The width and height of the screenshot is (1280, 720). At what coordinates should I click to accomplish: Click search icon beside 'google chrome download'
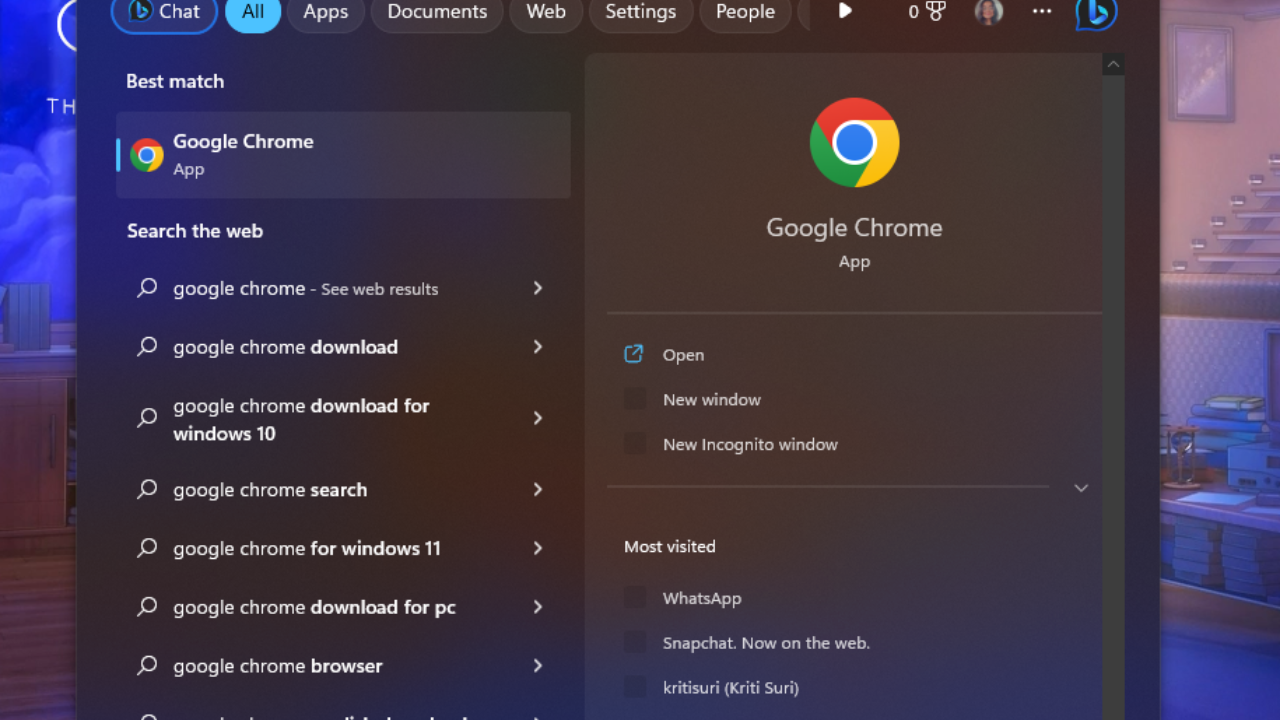tap(147, 347)
